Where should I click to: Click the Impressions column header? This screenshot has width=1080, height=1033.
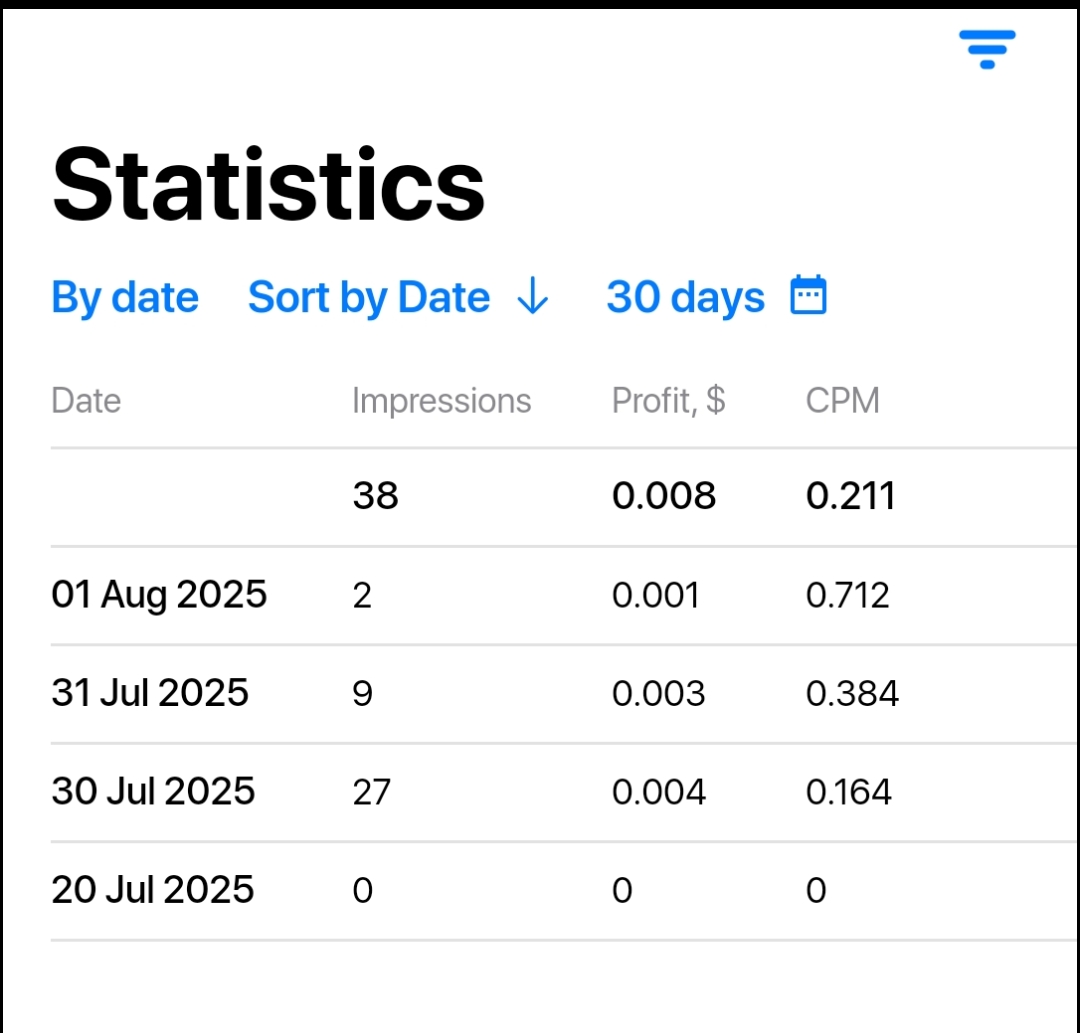(442, 401)
